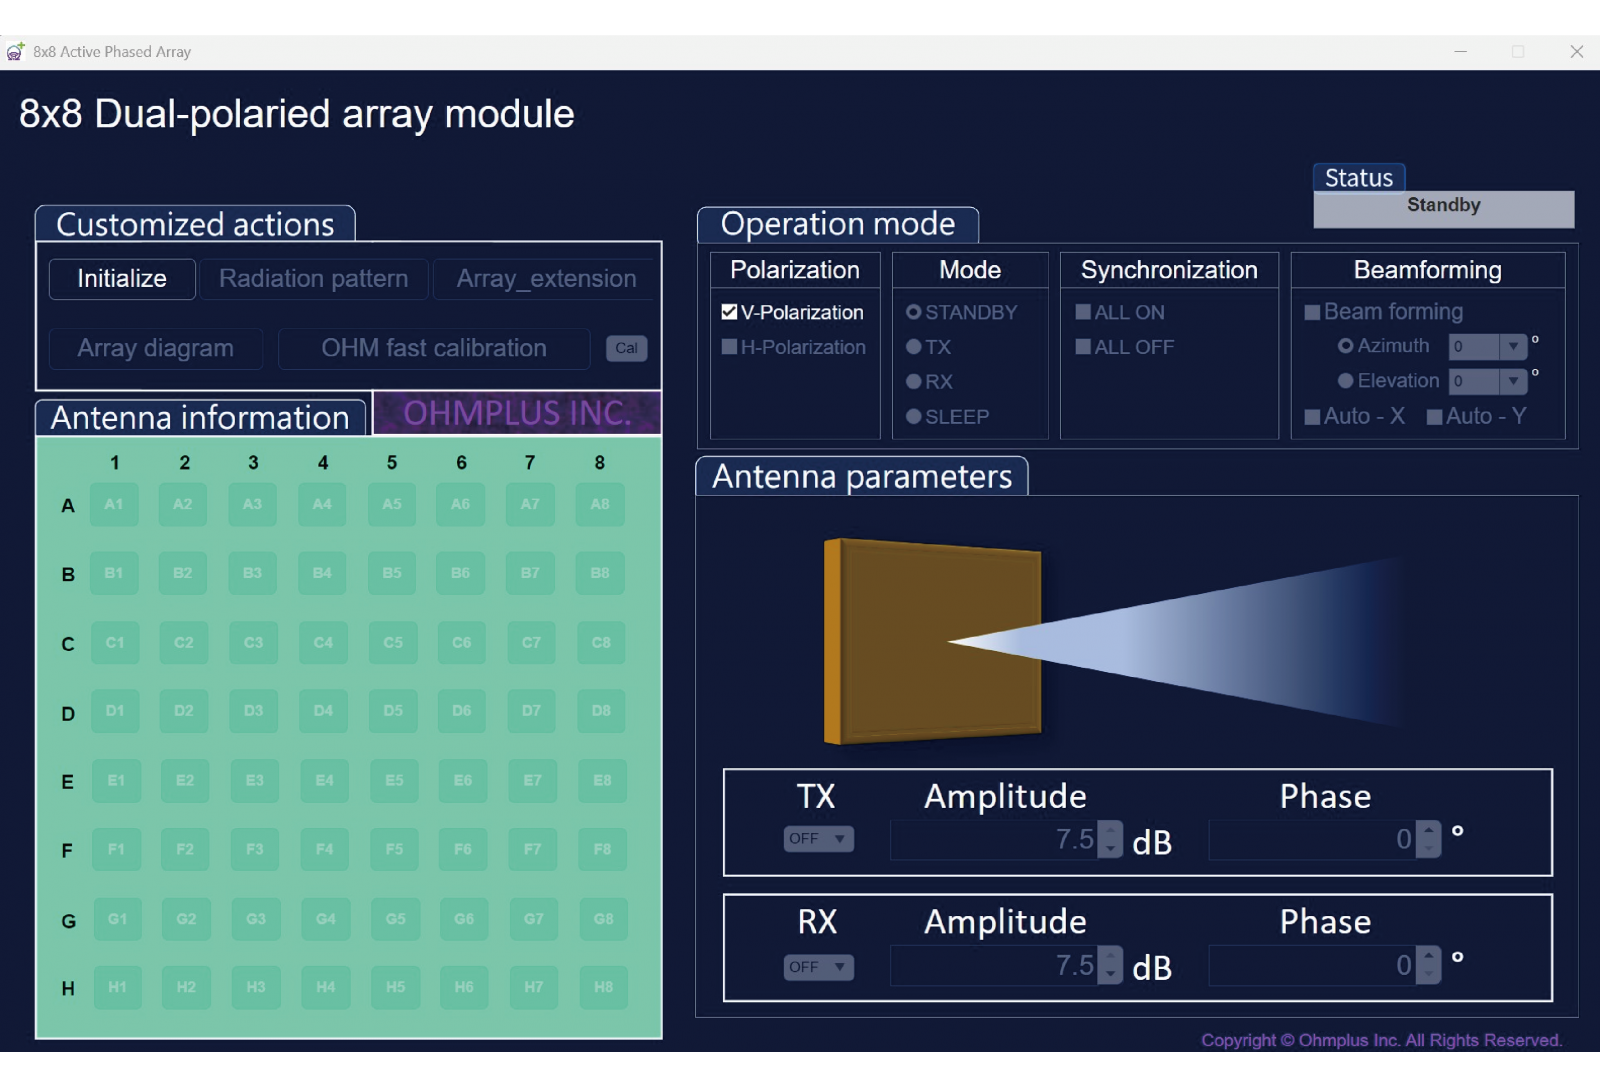Check the ALL ON synchronization box
This screenshot has height=1078, width=1600.
coord(1083,312)
